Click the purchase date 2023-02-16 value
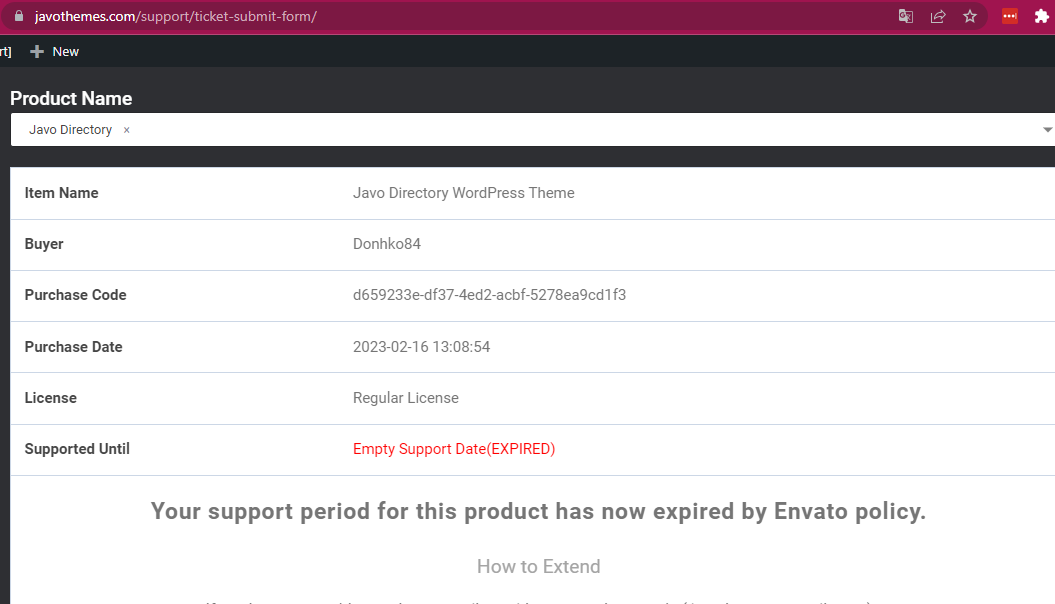1055x604 pixels. (x=421, y=347)
